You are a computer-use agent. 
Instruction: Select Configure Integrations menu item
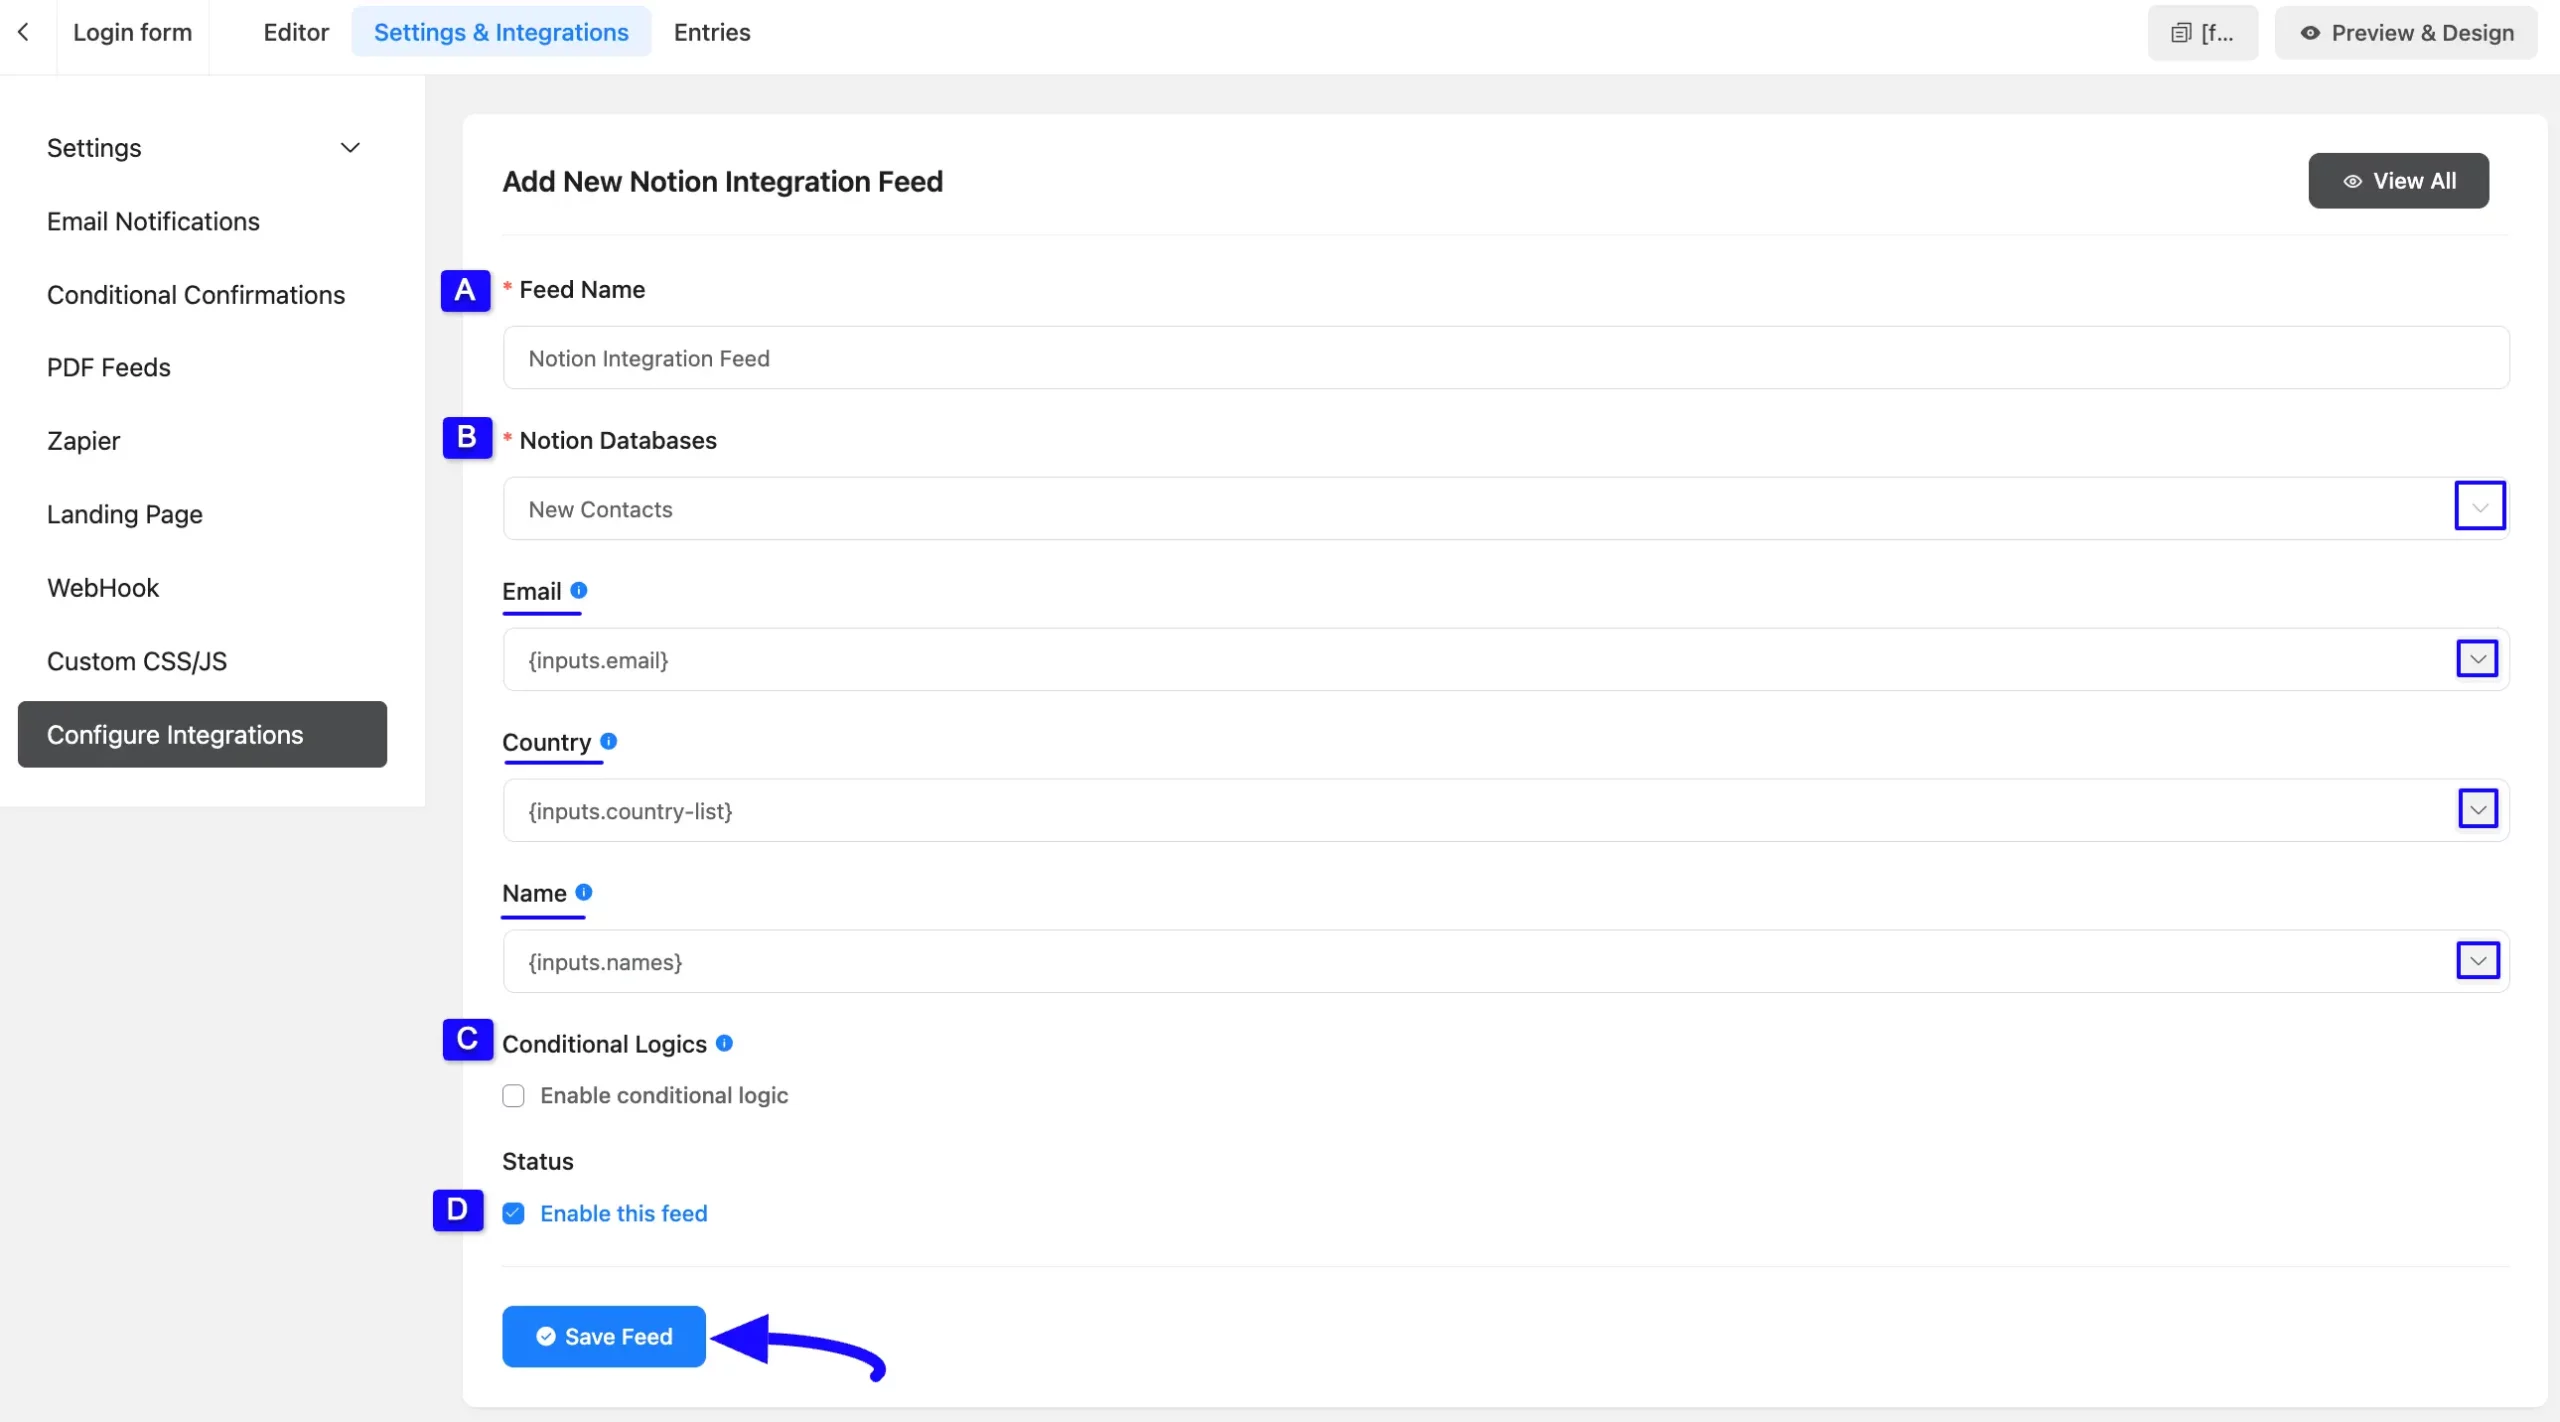[202, 734]
